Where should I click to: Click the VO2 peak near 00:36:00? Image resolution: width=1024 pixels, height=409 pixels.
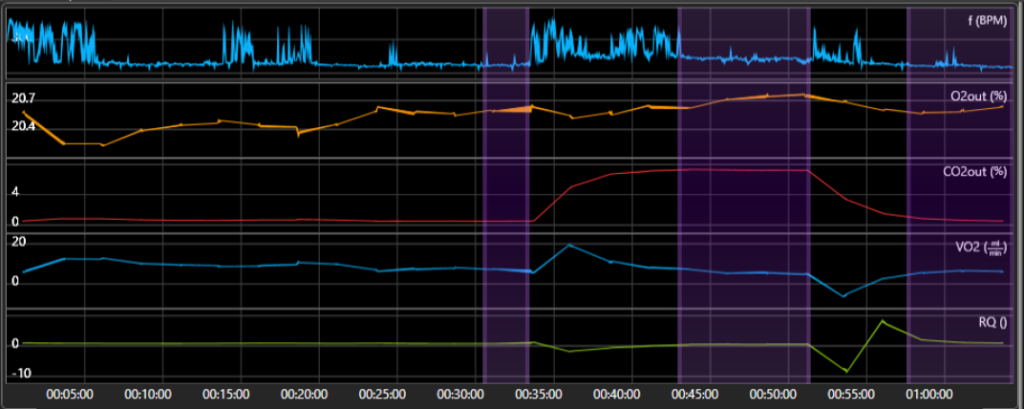(x=569, y=245)
